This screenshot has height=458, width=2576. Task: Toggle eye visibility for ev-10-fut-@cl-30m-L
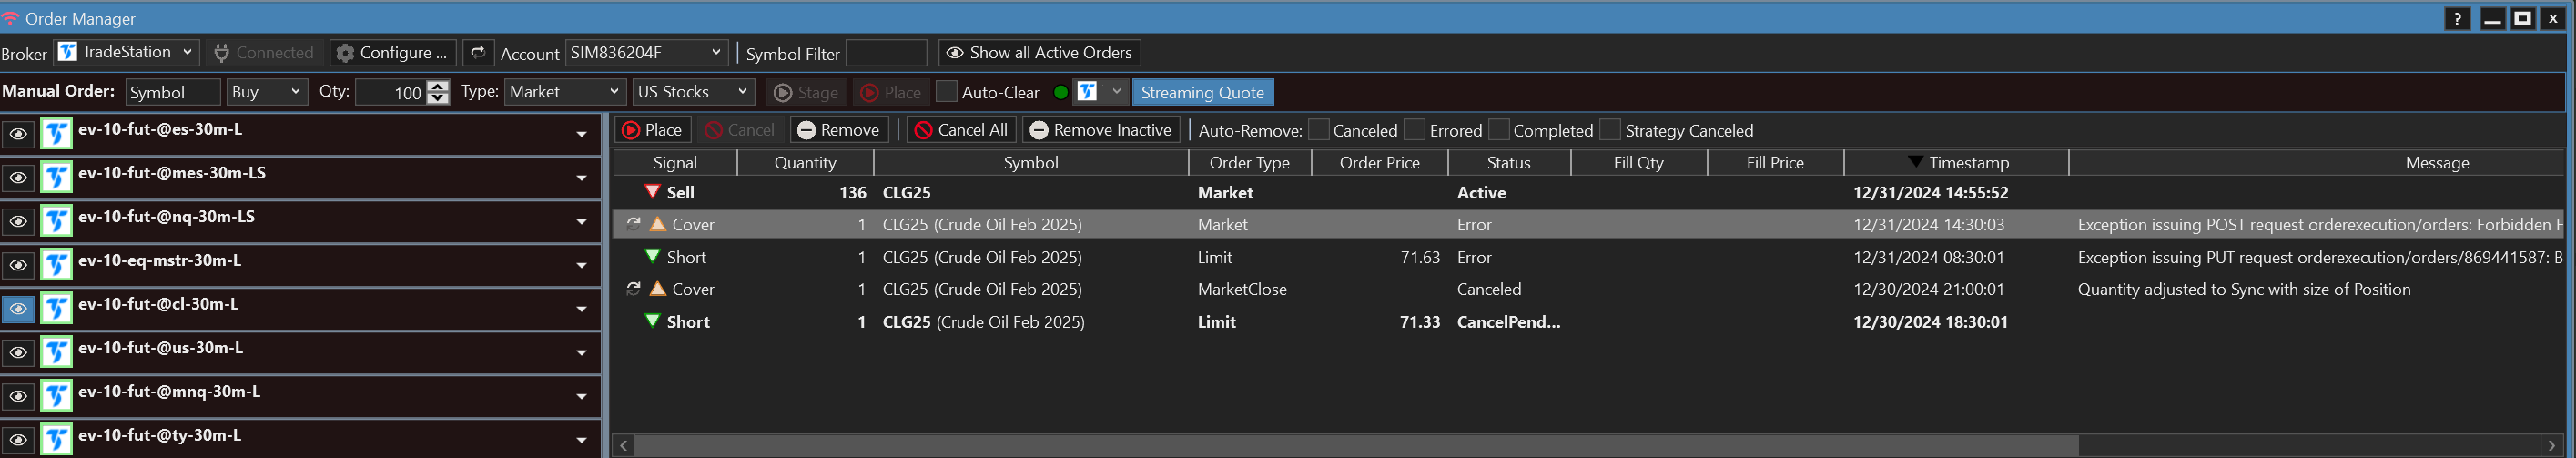pos(18,309)
